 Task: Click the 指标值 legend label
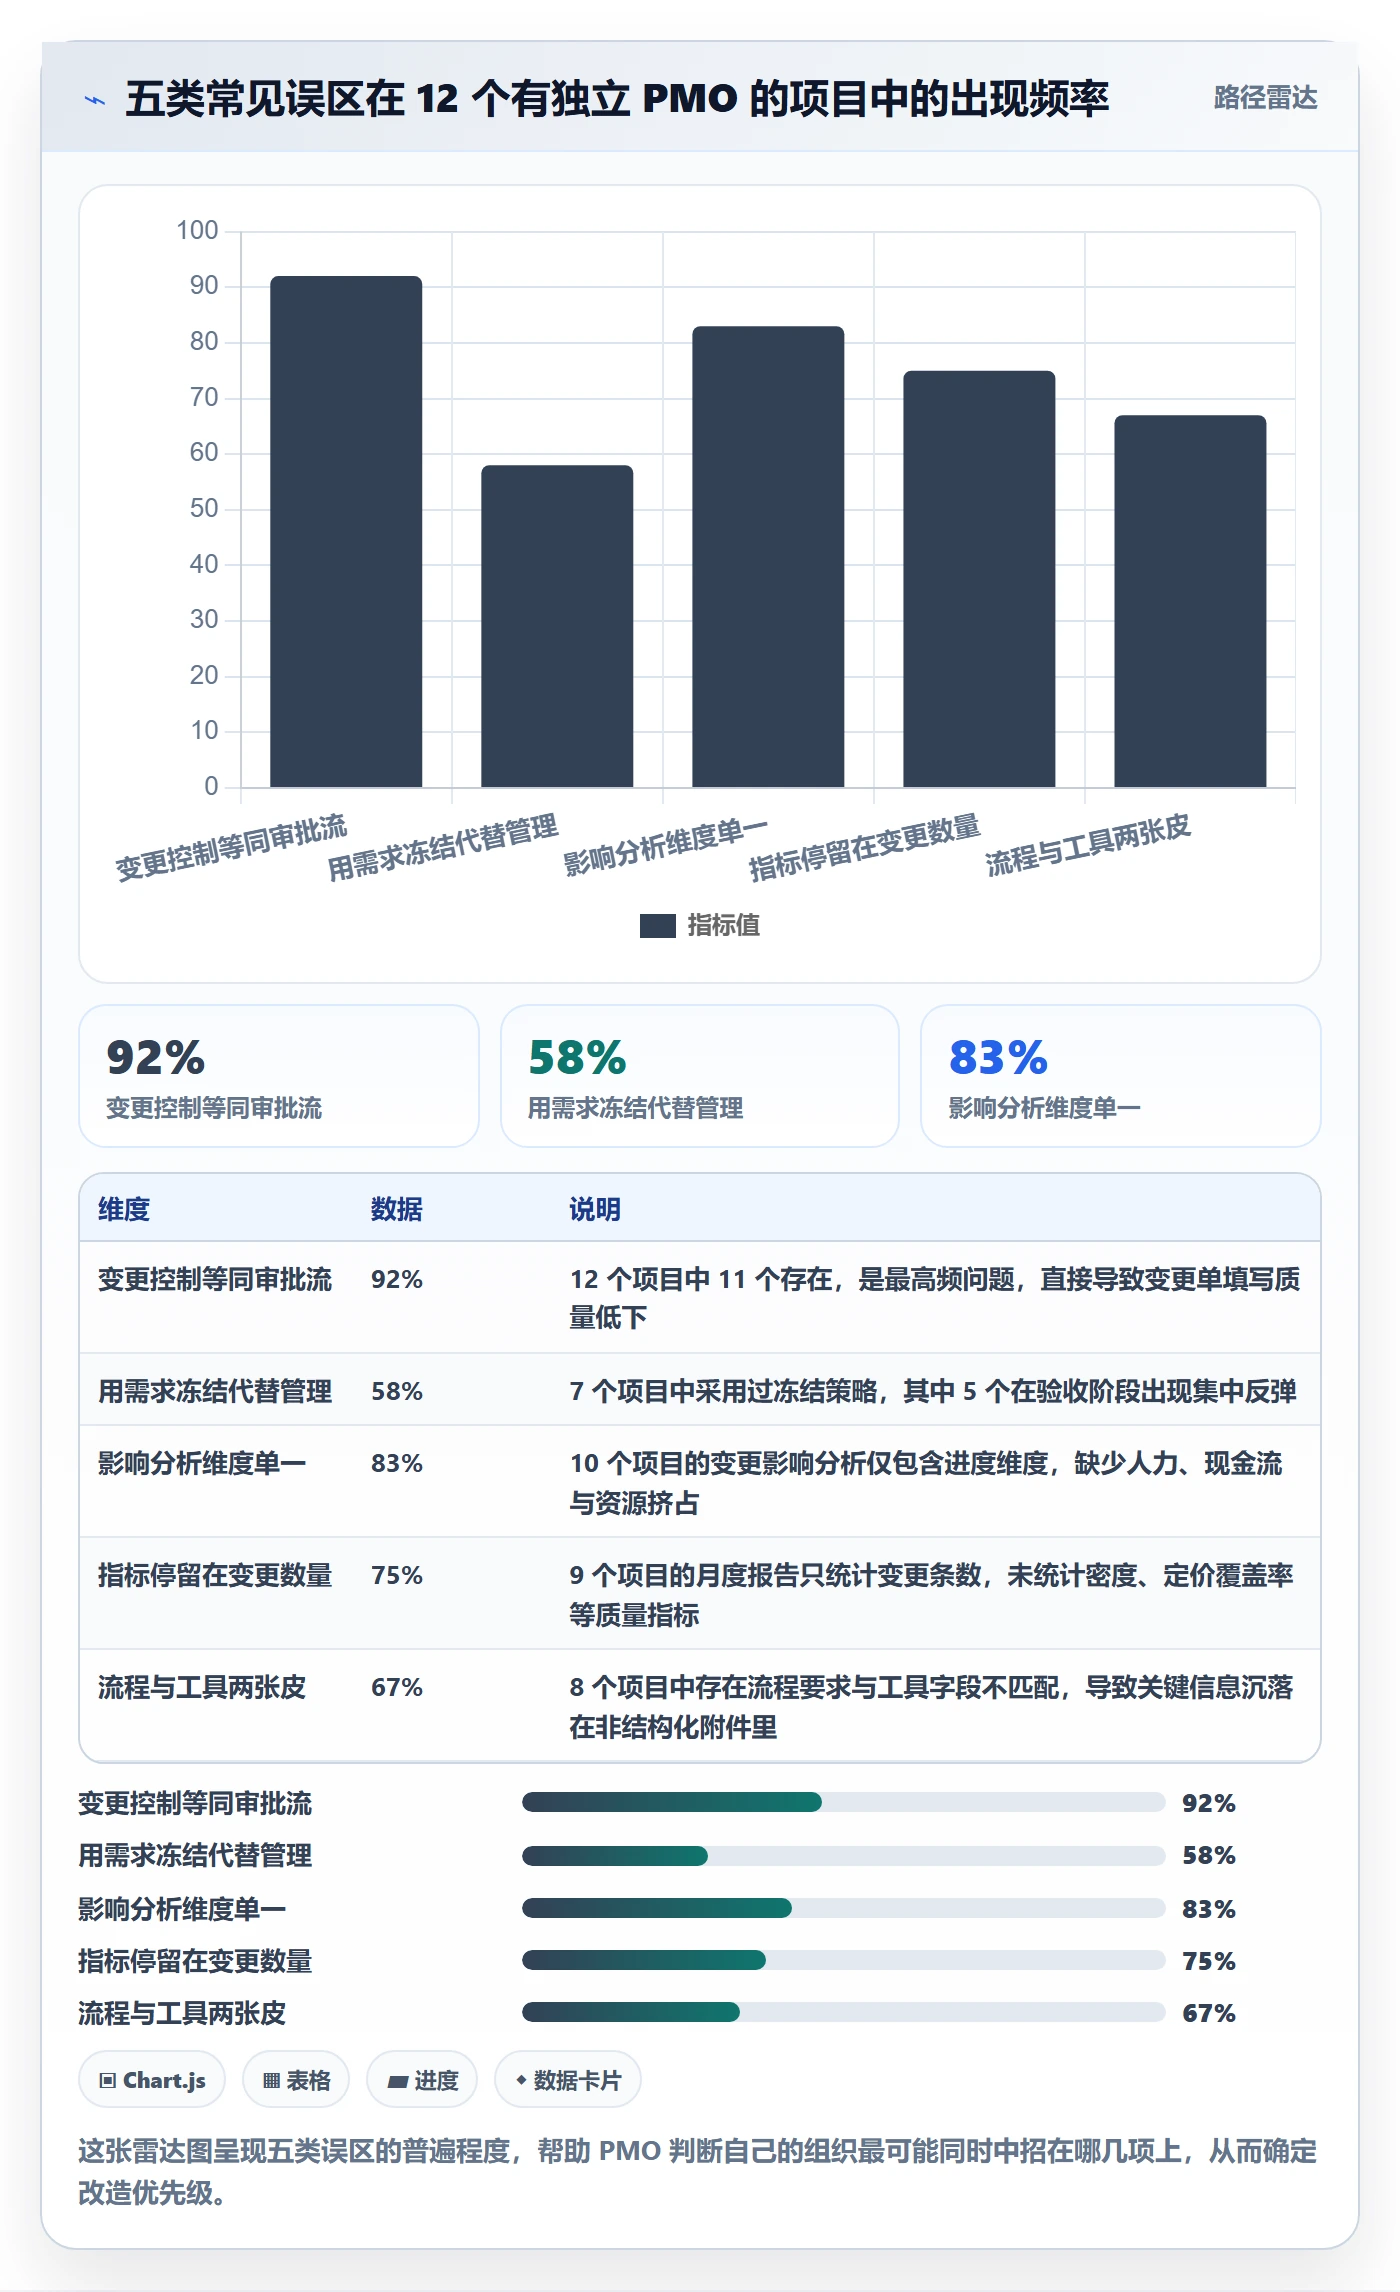point(724,925)
